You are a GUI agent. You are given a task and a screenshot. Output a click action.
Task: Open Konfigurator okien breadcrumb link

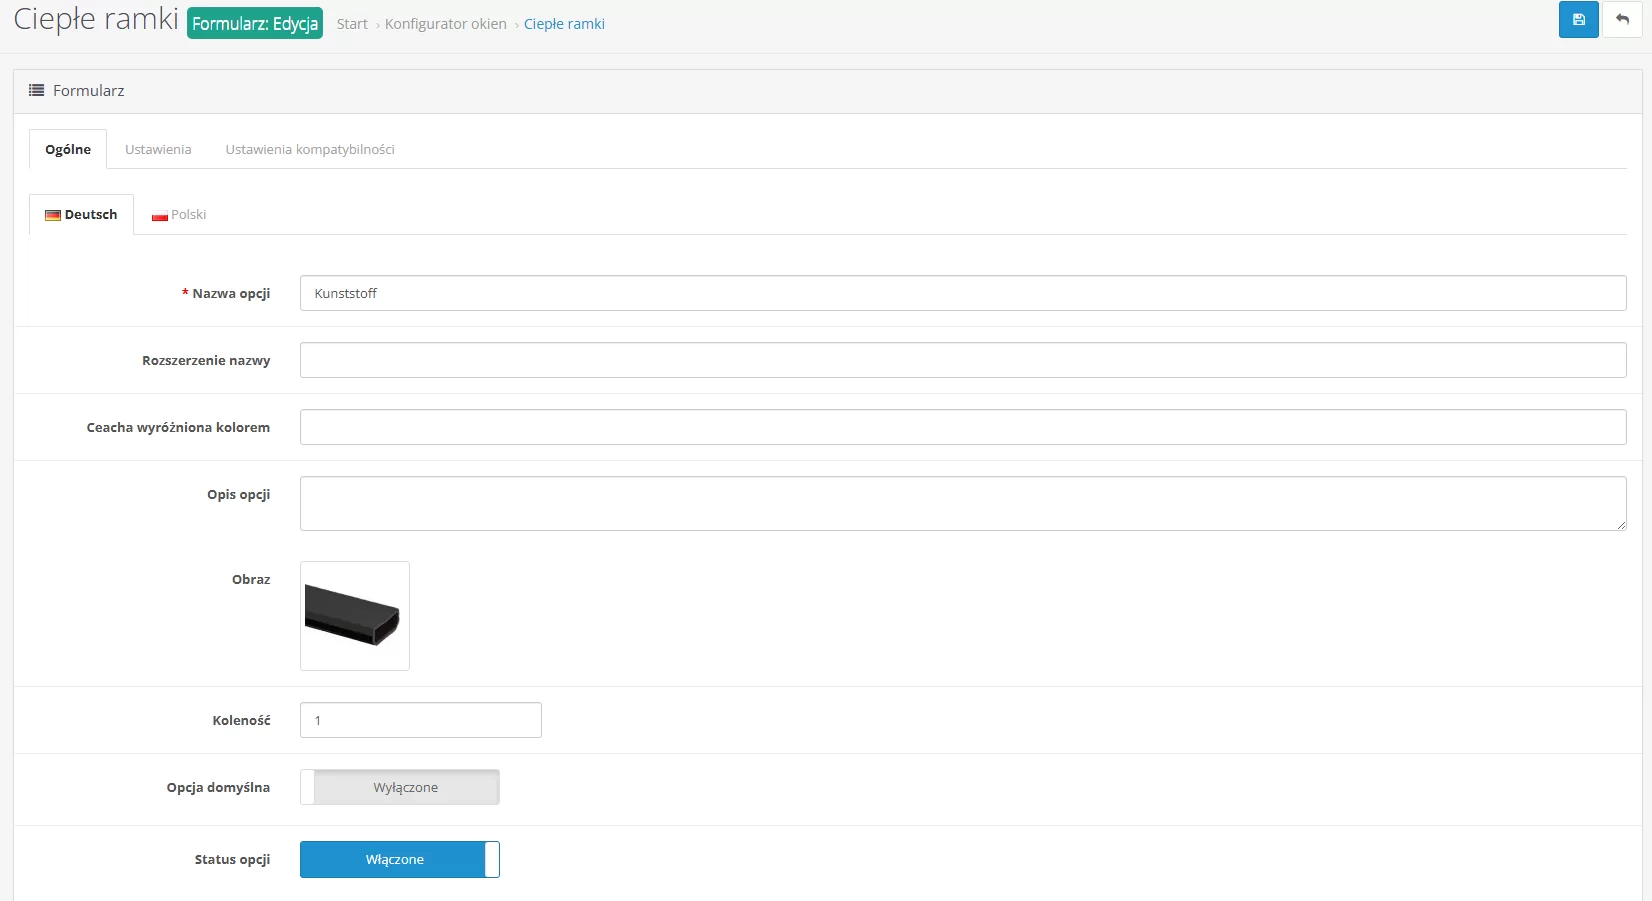(446, 24)
